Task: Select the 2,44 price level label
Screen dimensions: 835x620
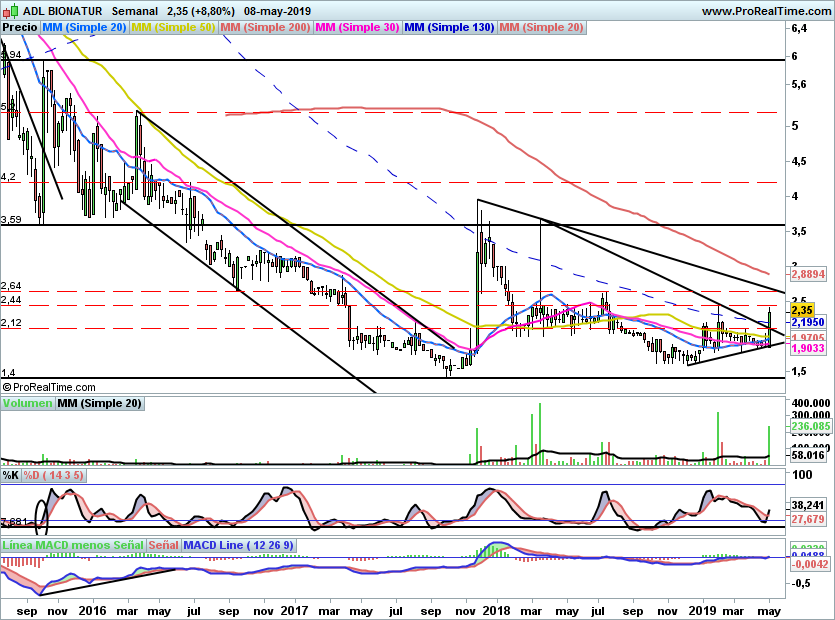Action: pos(11,300)
